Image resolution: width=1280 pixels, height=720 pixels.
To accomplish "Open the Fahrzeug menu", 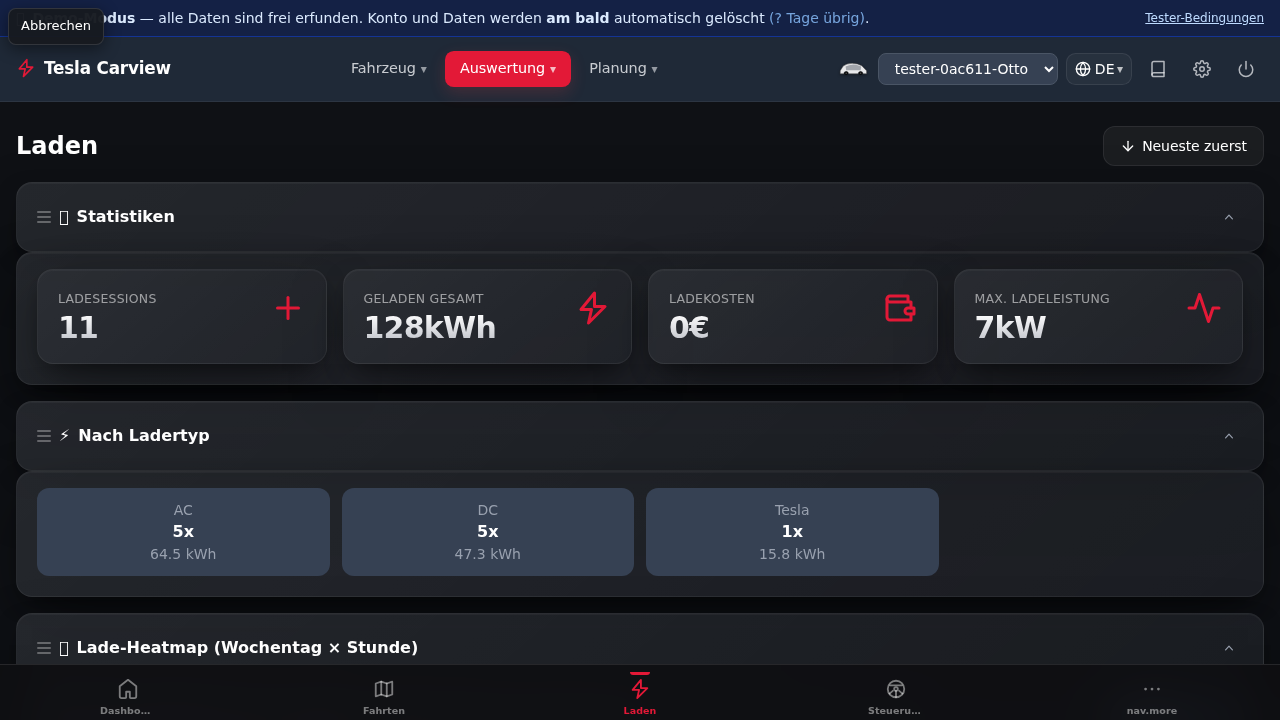I will click(x=389, y=69).
